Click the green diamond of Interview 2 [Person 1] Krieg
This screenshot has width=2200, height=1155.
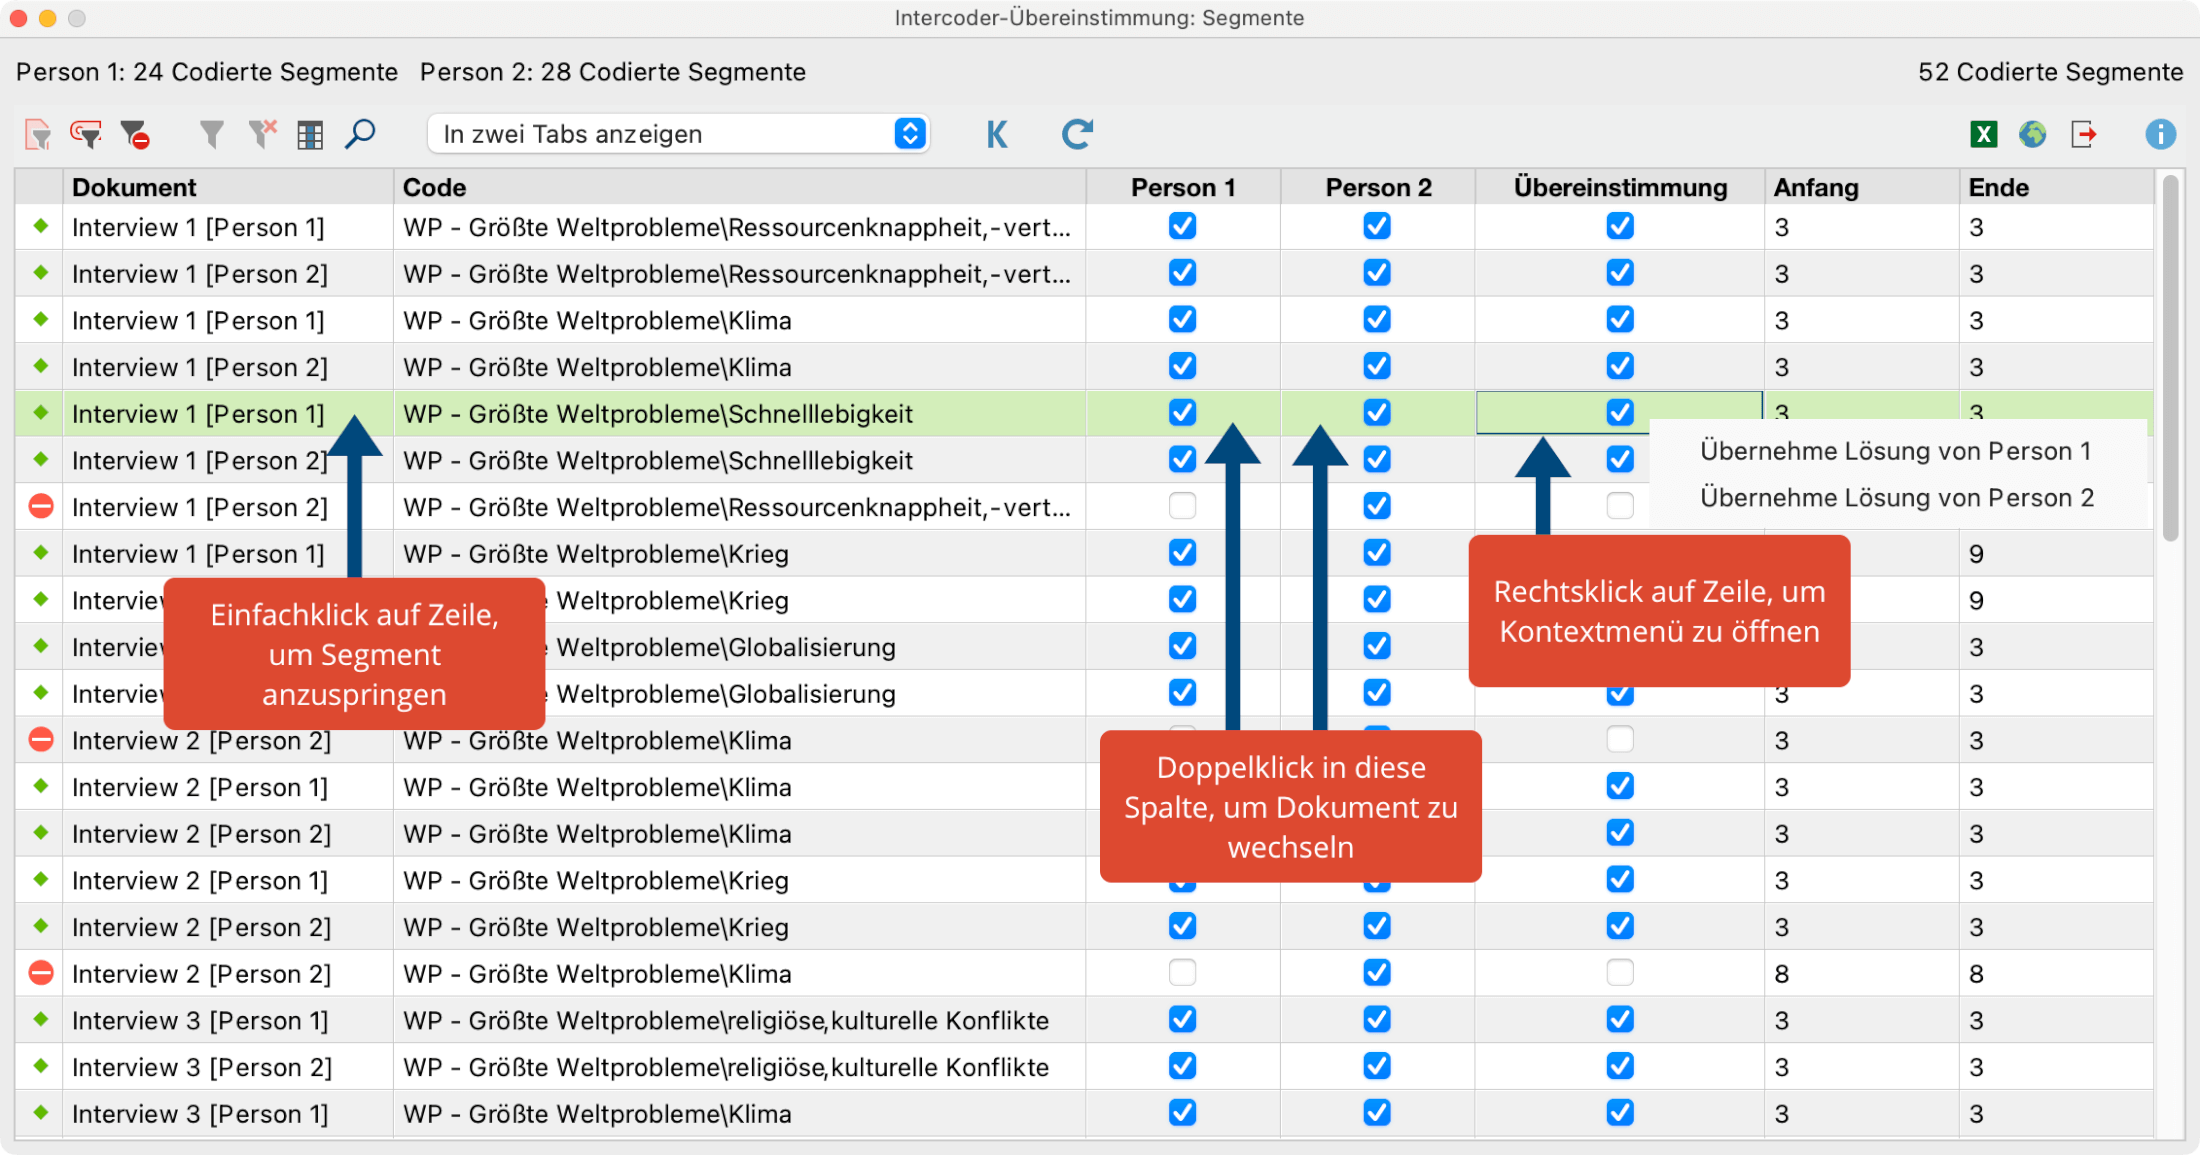coord(41,879)
